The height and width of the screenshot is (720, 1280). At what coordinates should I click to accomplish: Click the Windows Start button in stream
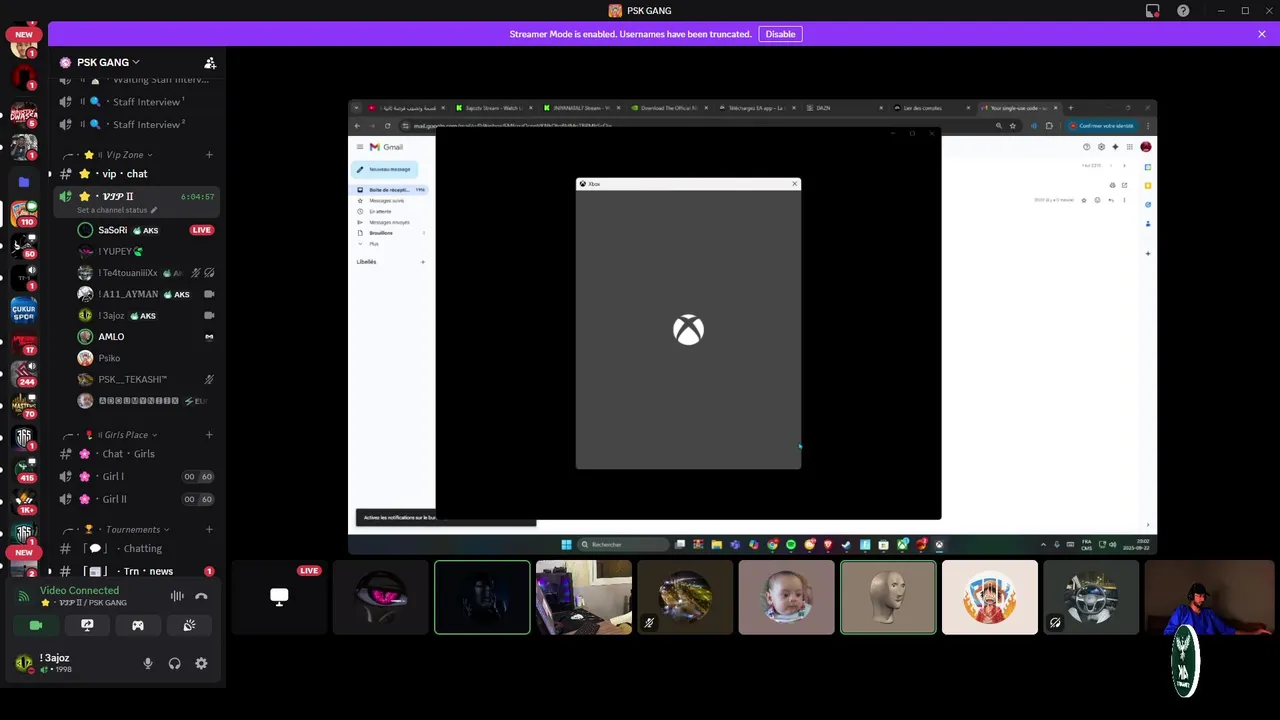coord(566,545)
